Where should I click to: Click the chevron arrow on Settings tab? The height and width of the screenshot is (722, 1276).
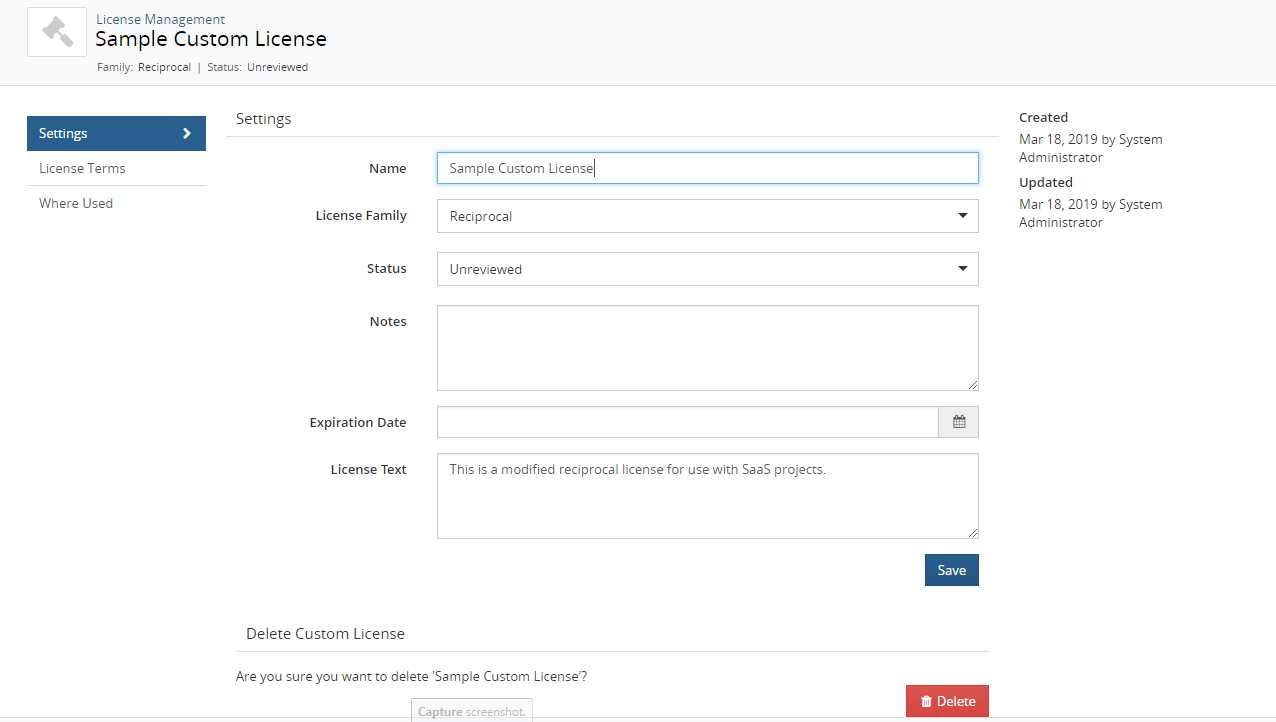click(187, 134)
